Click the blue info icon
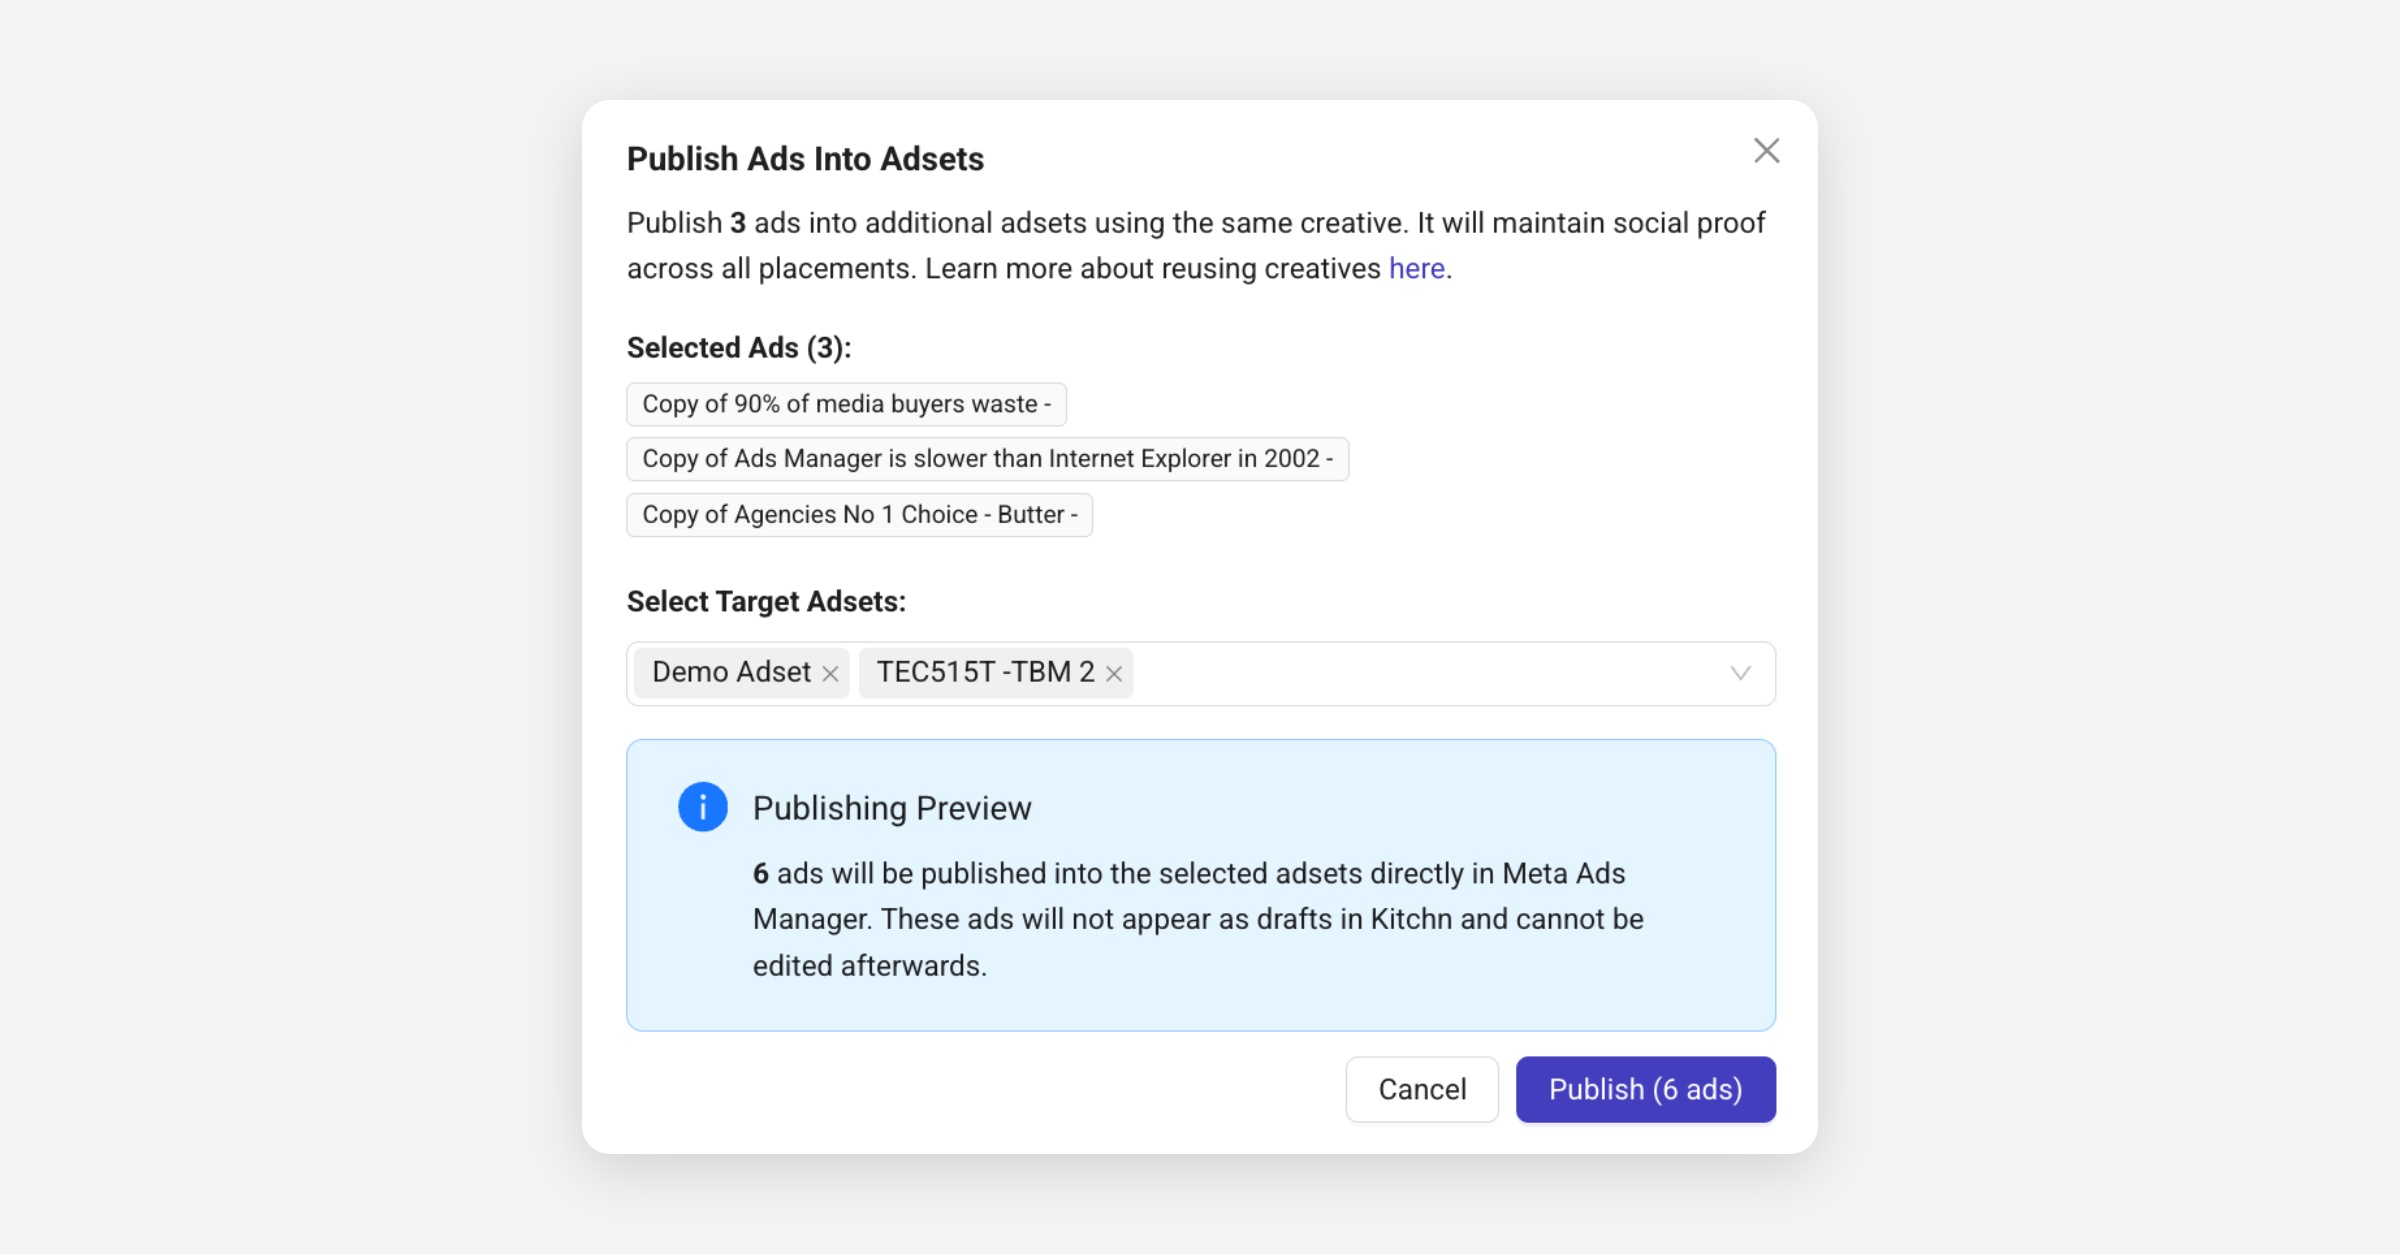Viewport: 2400px width, 1254px height. (702, 807)
